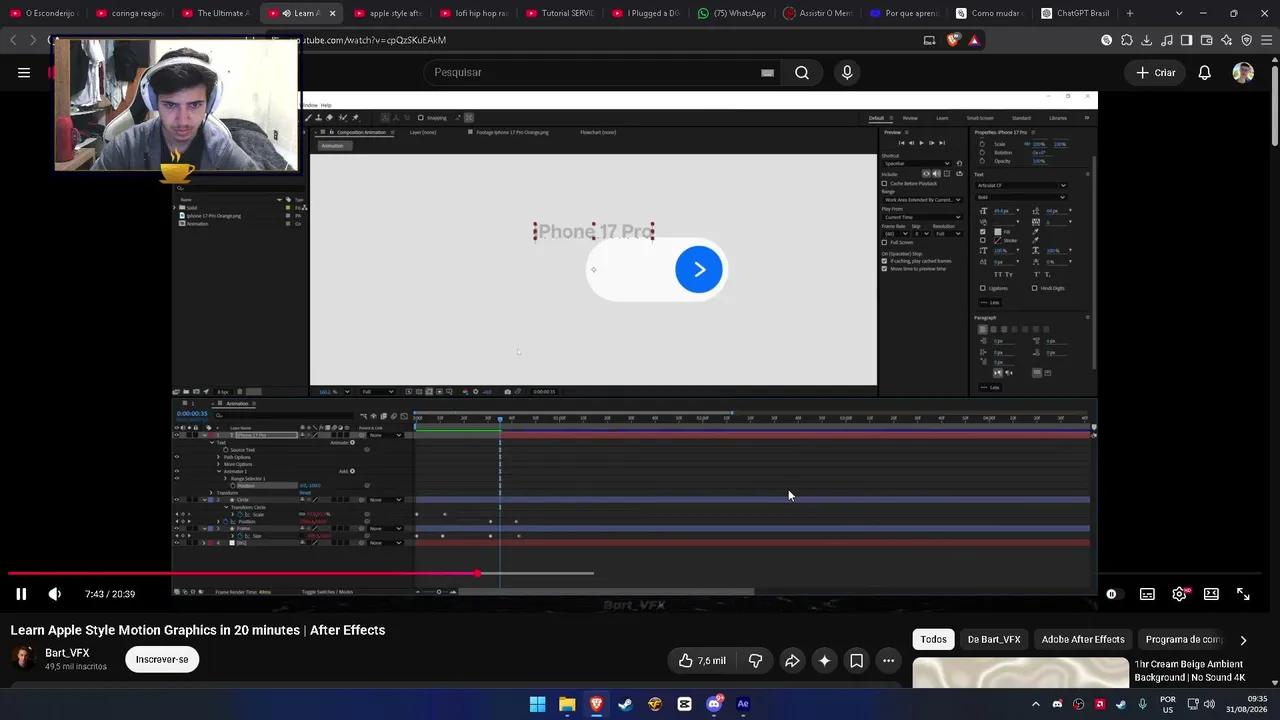Screen dimensions: 1280x720
Task: Expand the [BG] layer twirl arrow
Action: pos(204,543)
